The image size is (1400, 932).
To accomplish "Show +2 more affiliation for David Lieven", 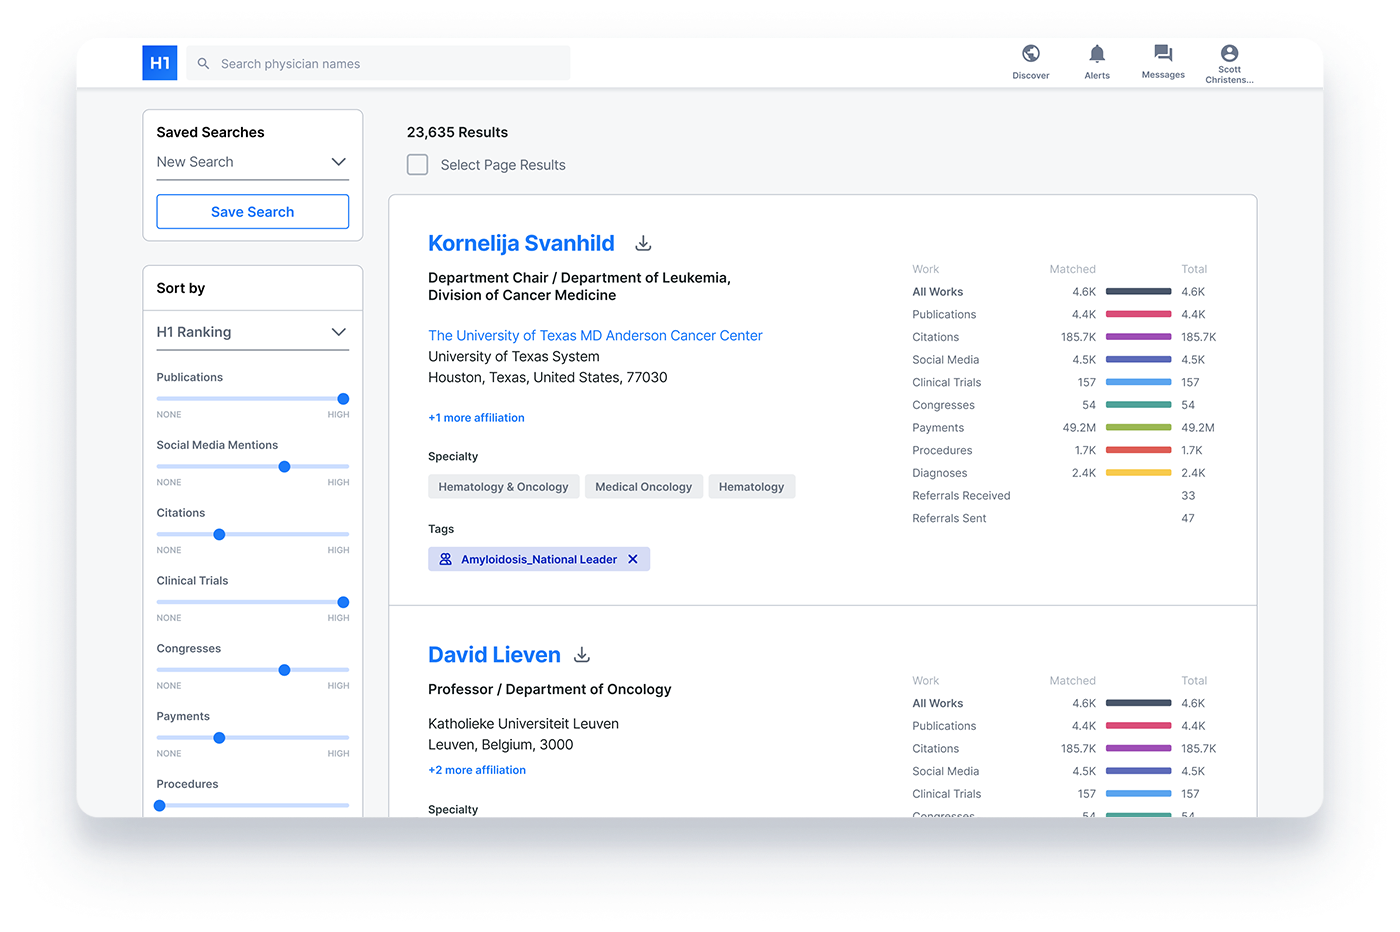I will 477,770.
